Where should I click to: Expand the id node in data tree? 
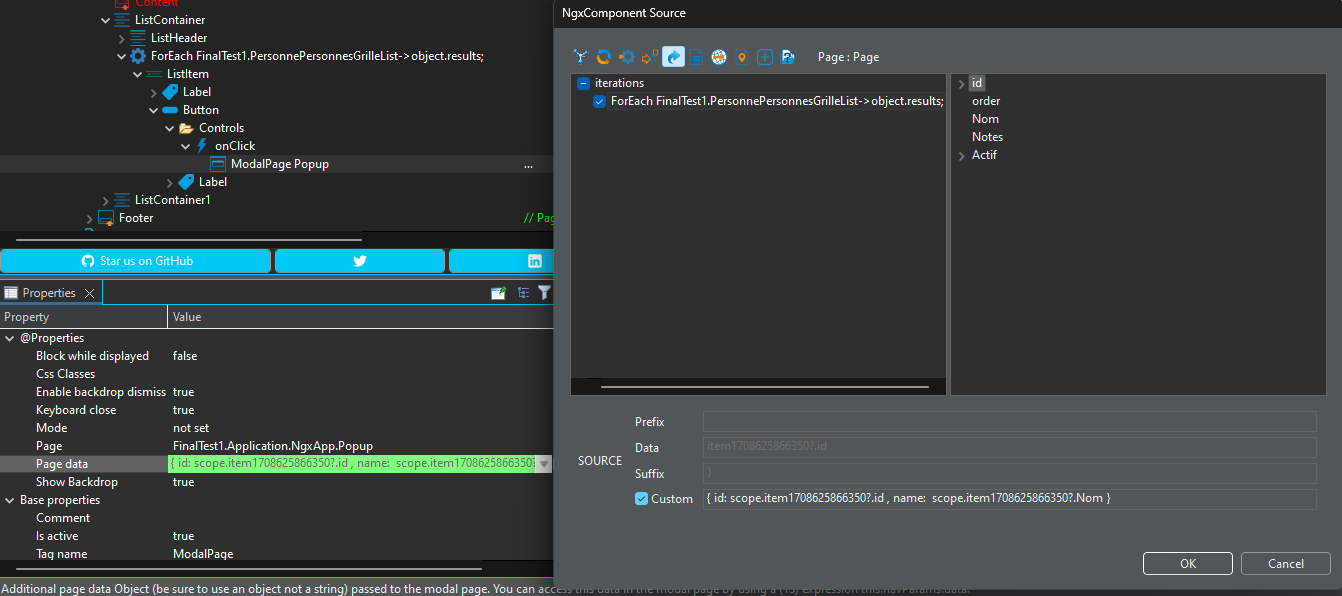click(961, 83)
